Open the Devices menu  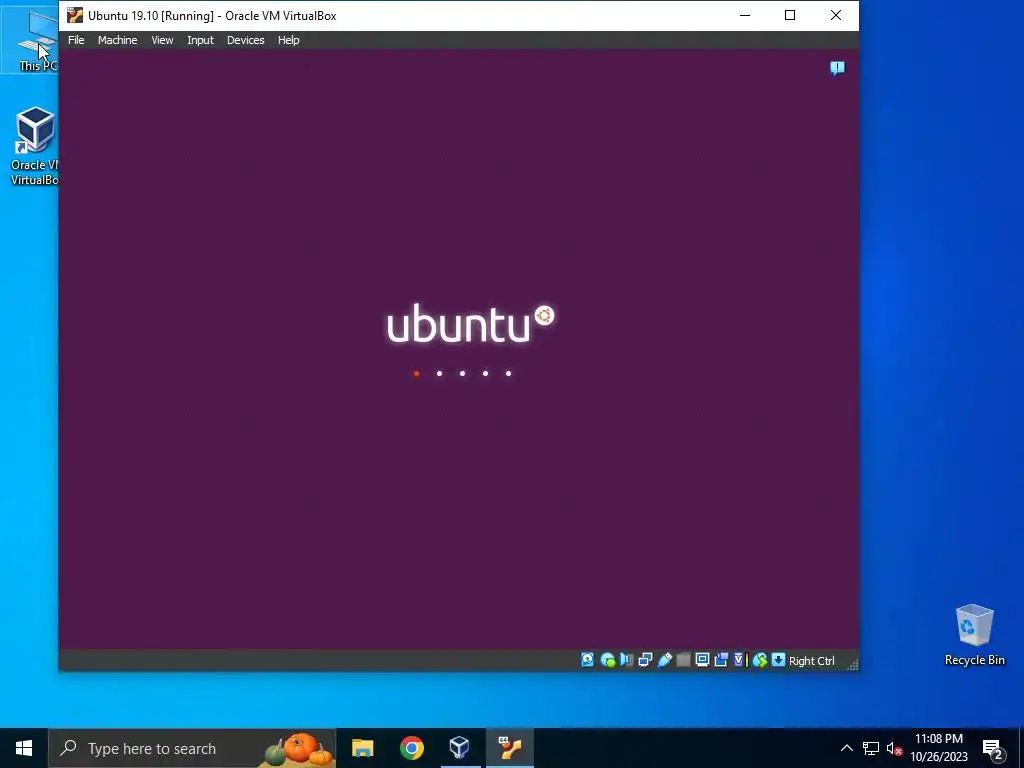[246, 40]
